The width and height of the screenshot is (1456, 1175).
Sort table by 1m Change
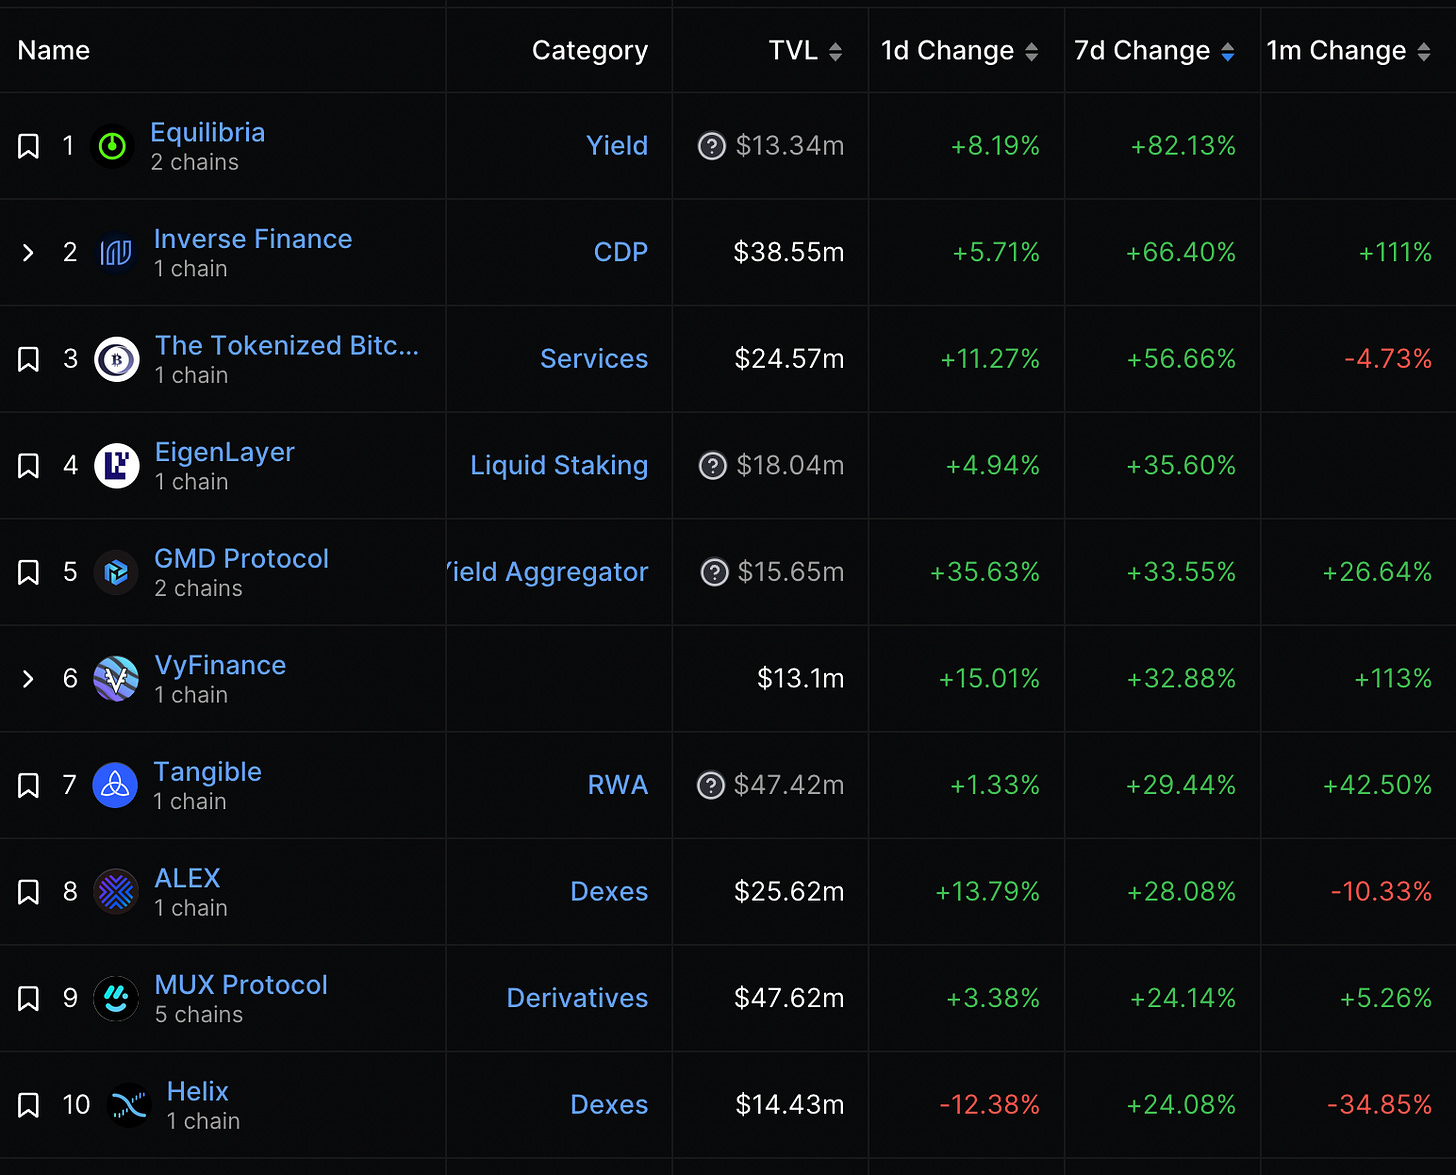[x=1423, y=51]
